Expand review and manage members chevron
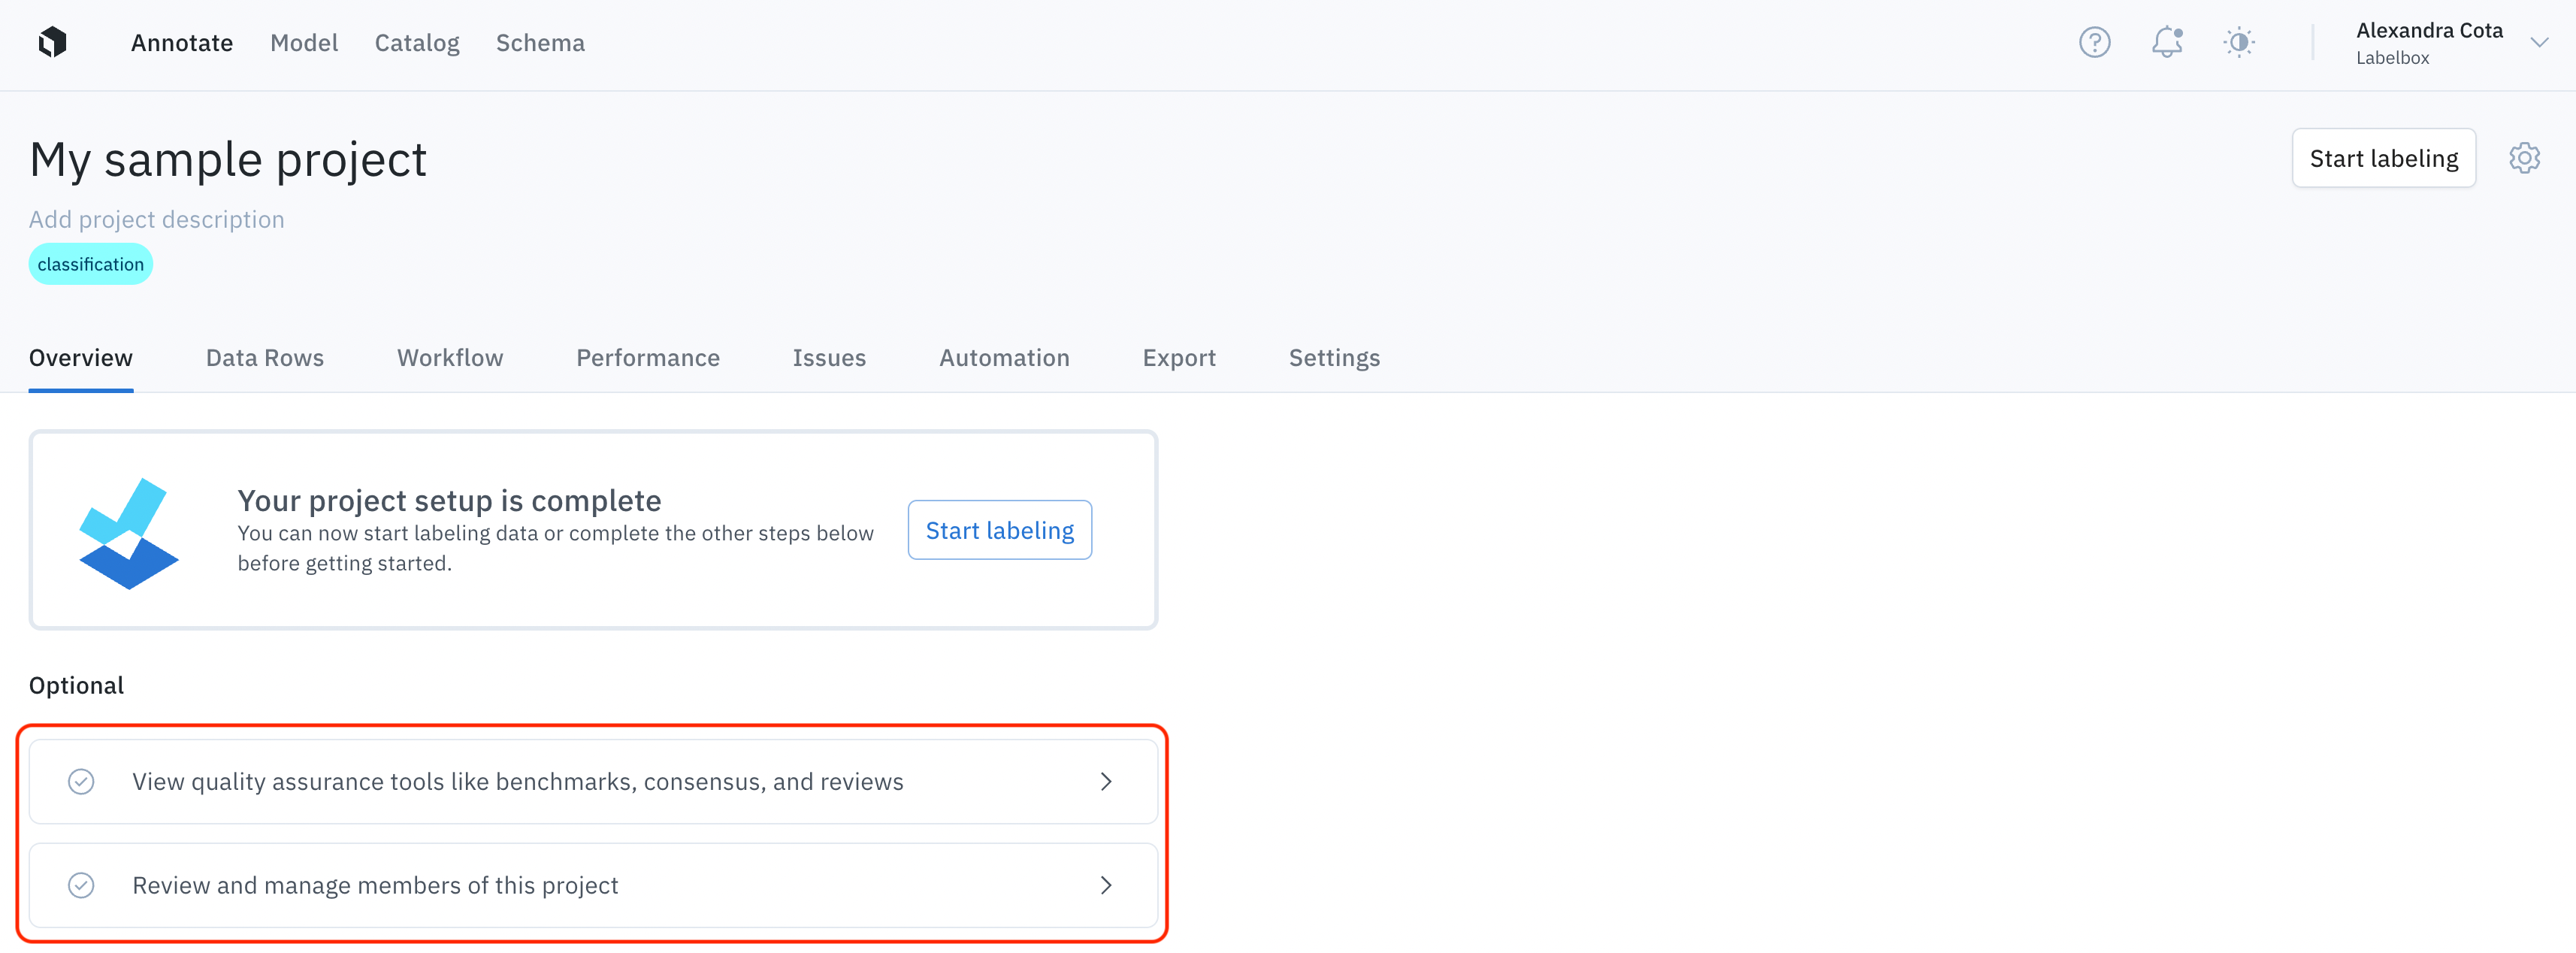 (x=1105, y=885)
